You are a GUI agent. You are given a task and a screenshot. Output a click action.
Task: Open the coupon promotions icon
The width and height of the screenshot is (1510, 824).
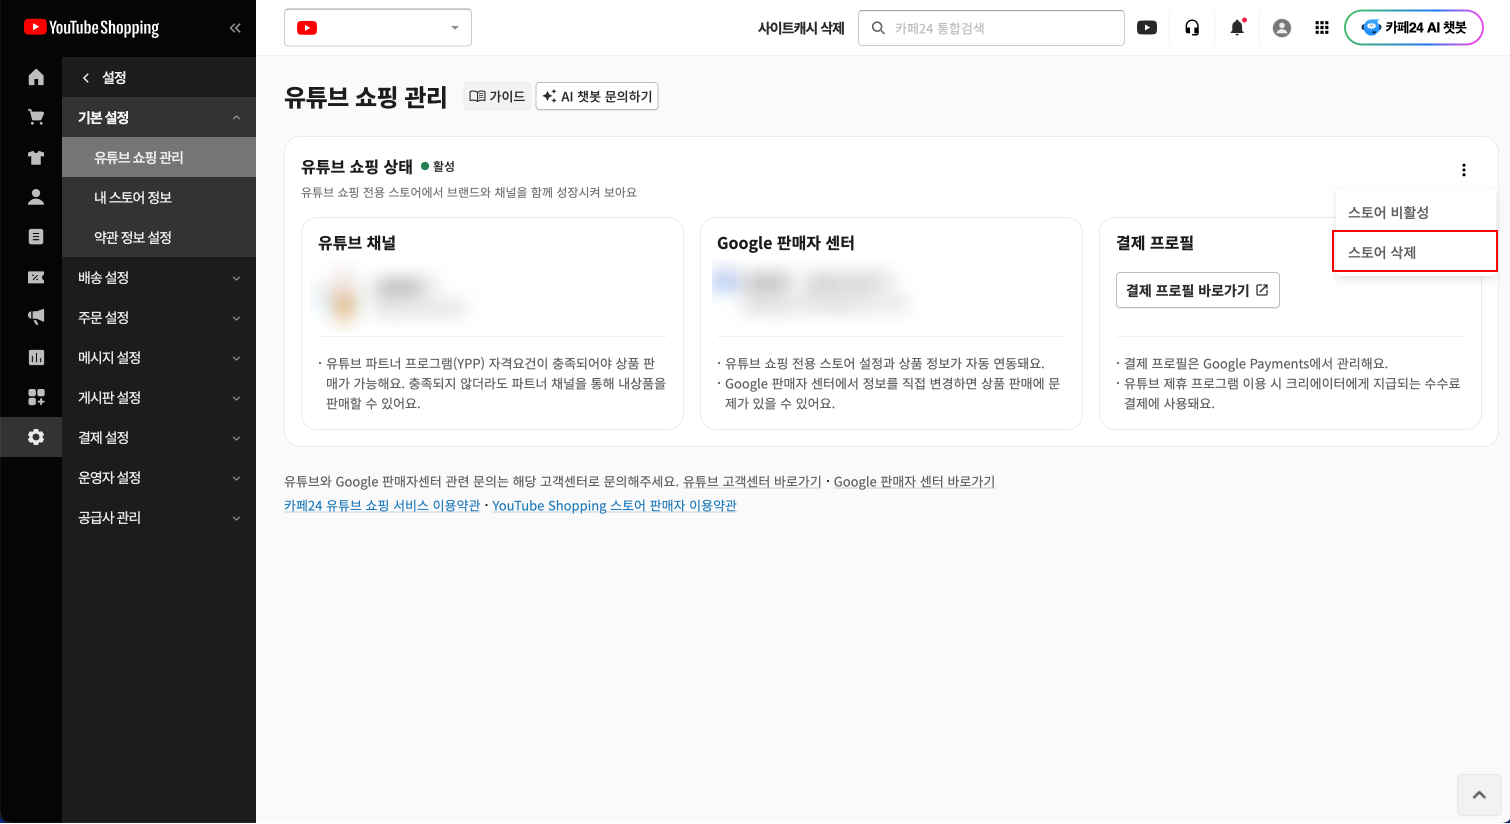(x=36, y=277)
